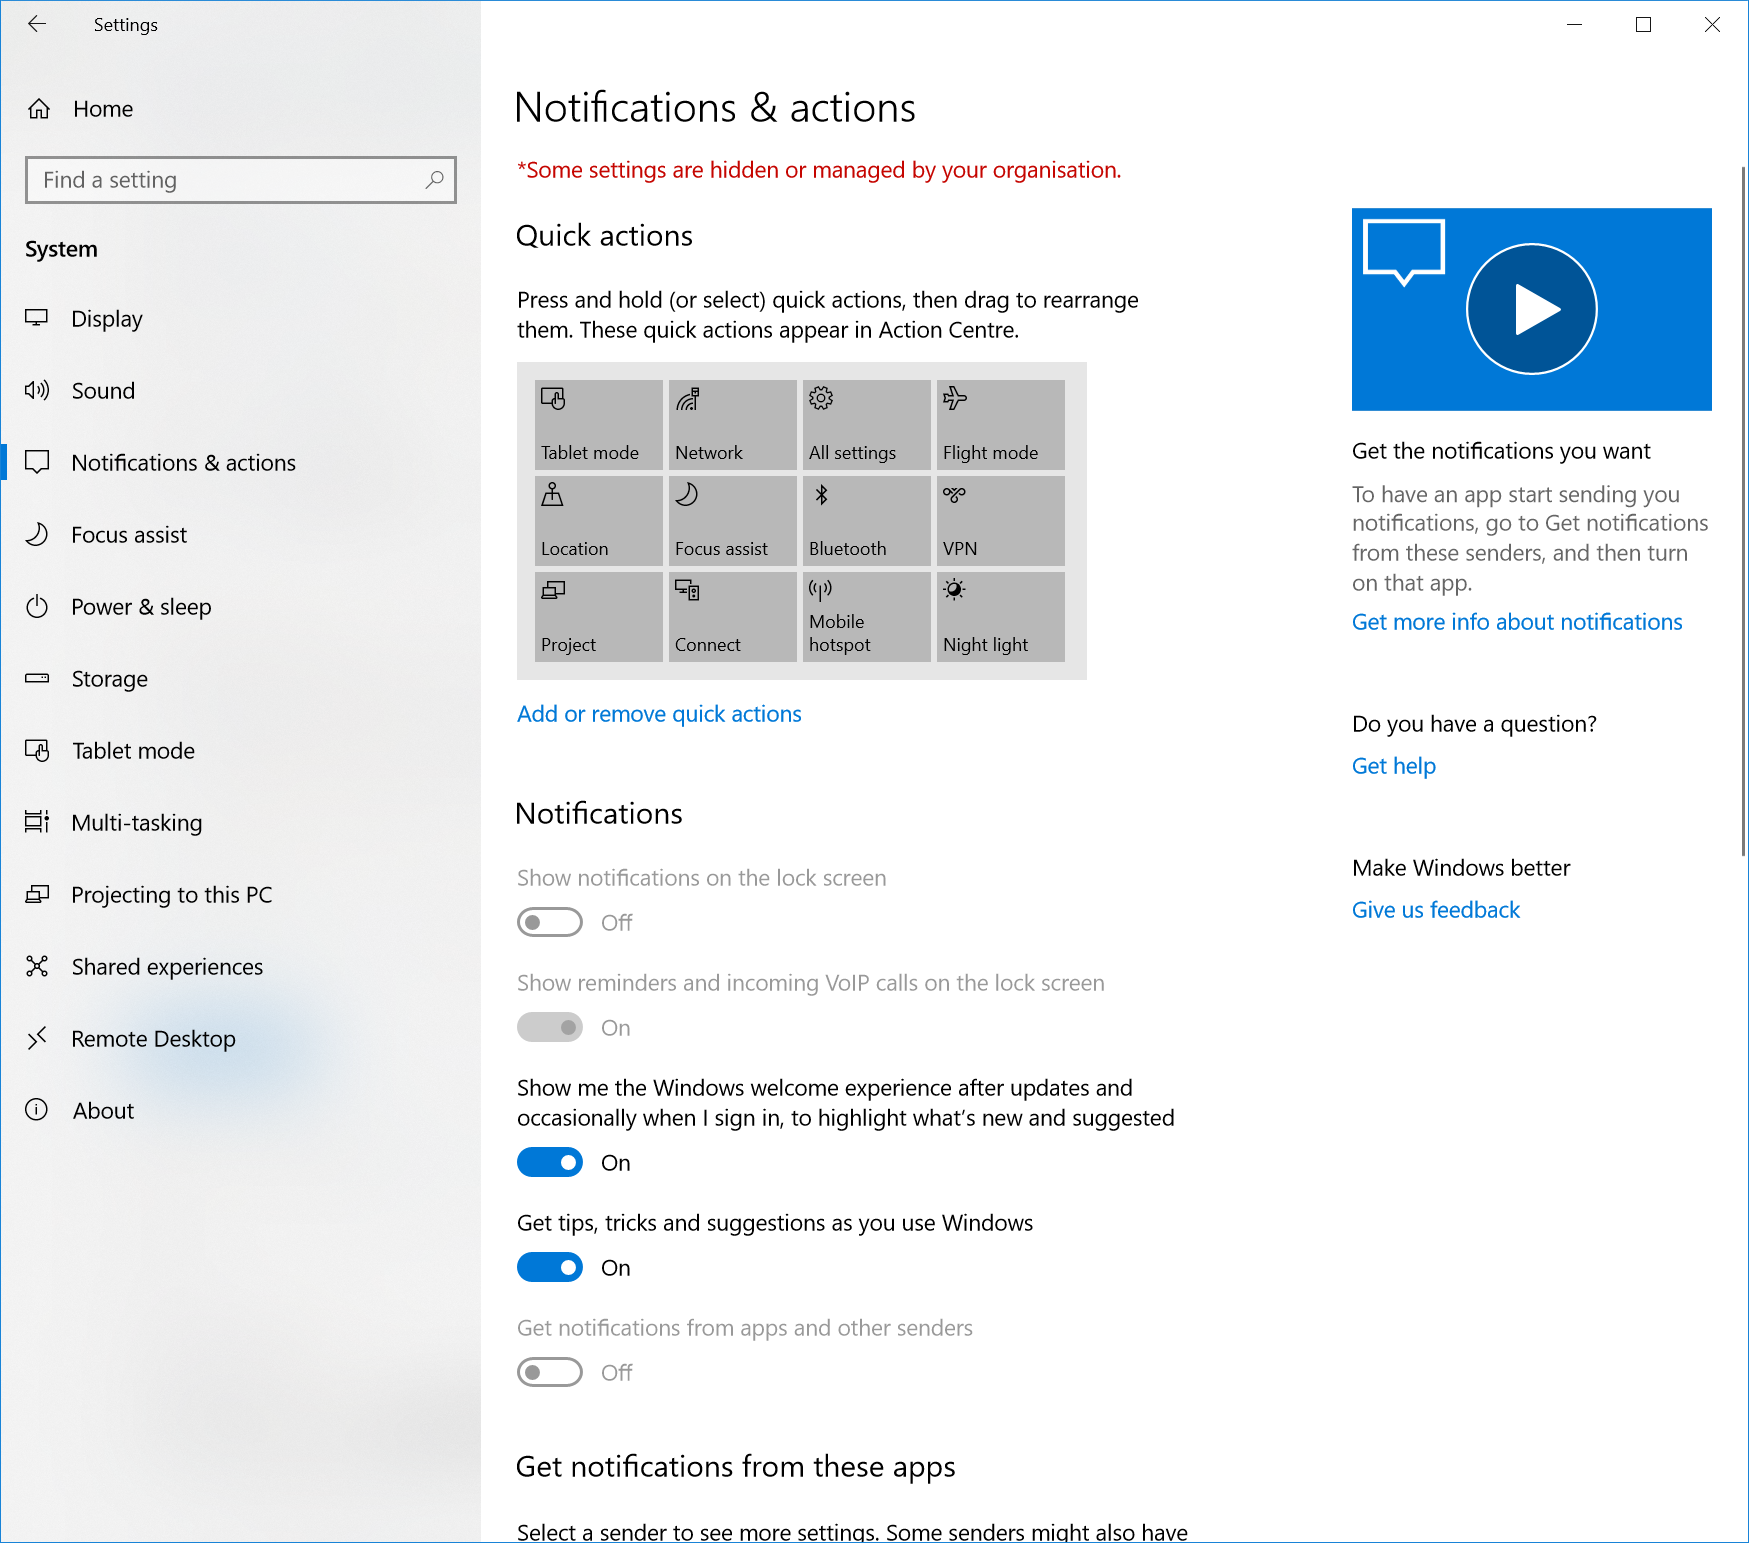Image resolution: width=1749 pixels, height=1543 pixels.
Task: Open Multi-tasking settings
Action: tap(240, 823)
